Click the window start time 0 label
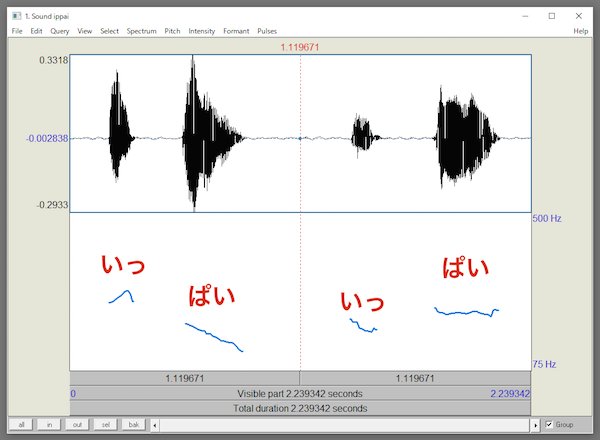The height and width of the screenshot is (440, 600). (73, 394)
